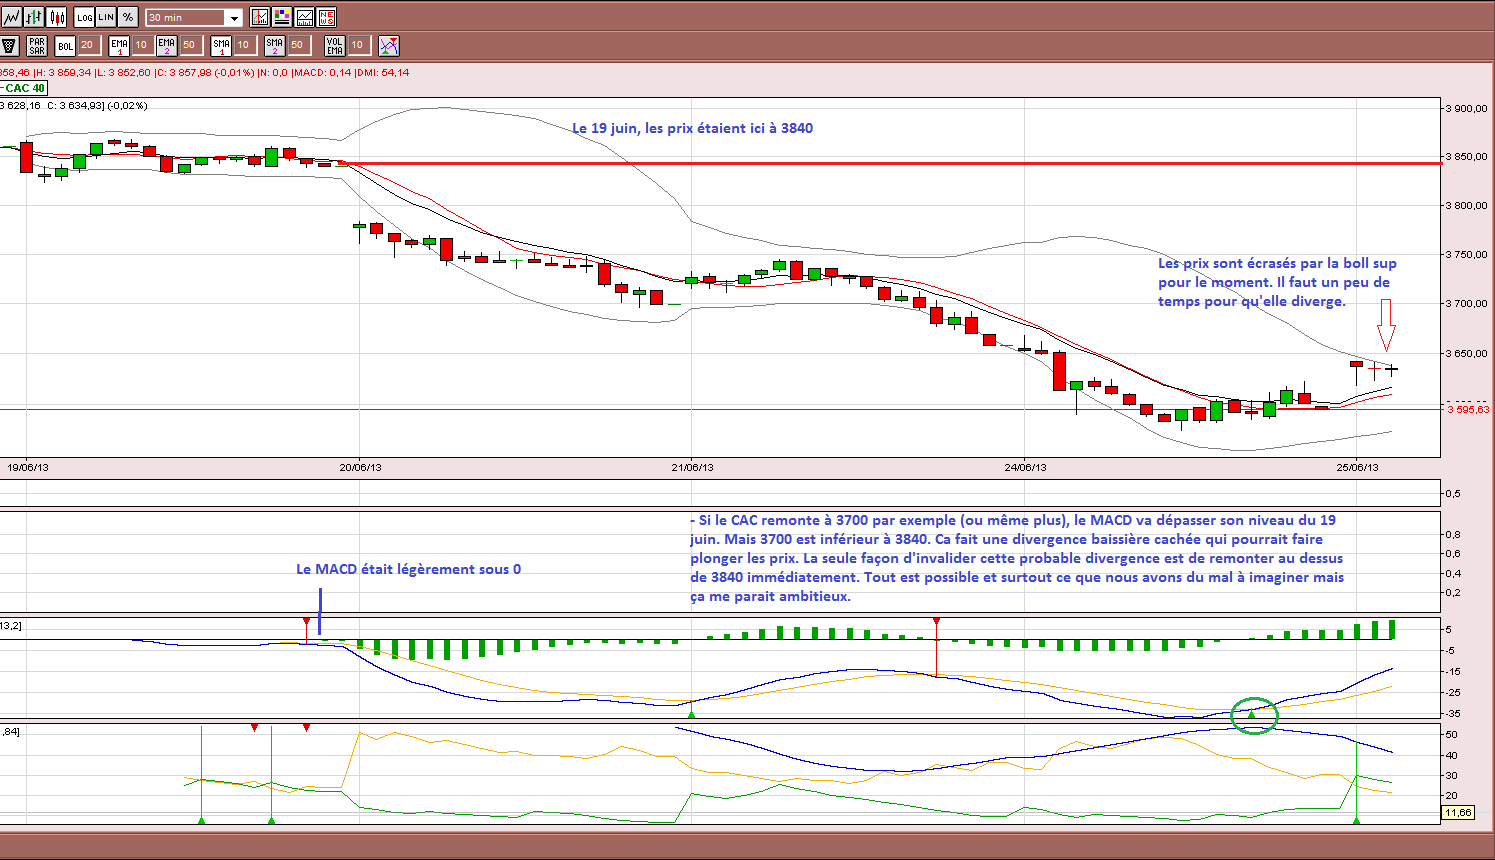Select the candlestick chart style
This screenshot has height=860, width=1495.
[57, 17]
